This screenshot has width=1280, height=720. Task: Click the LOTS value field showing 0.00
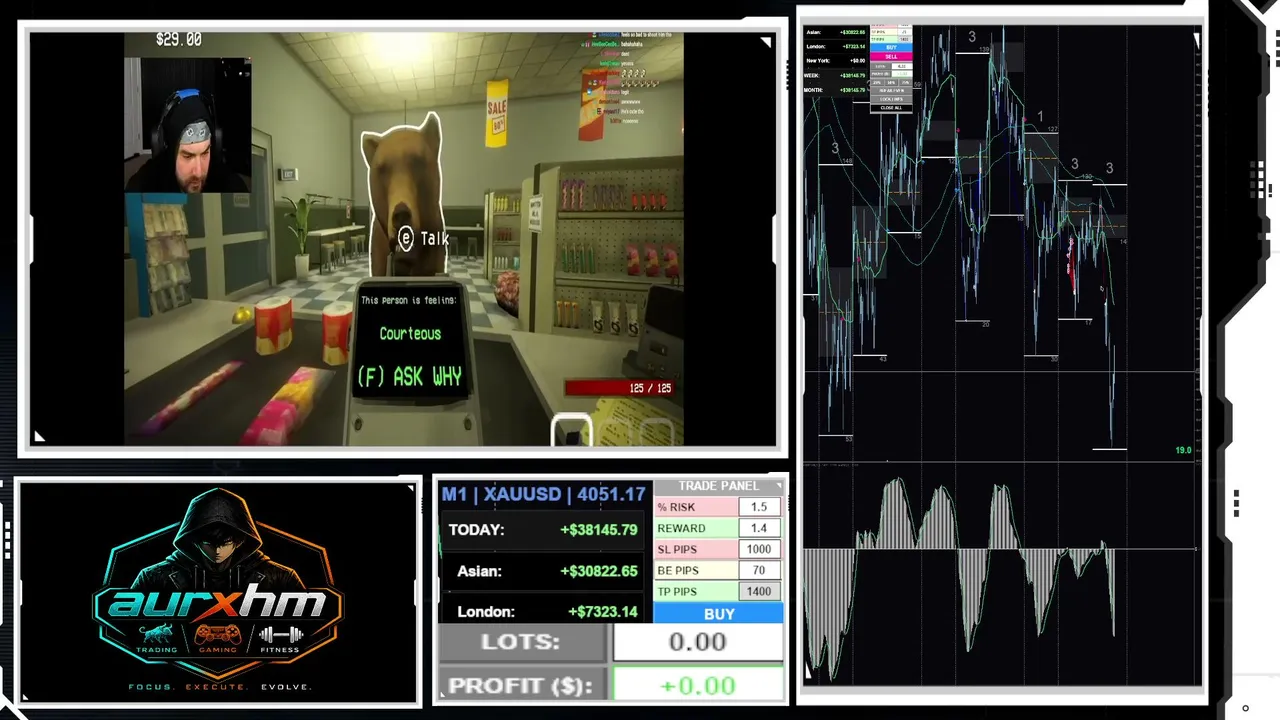click(698, 642)
